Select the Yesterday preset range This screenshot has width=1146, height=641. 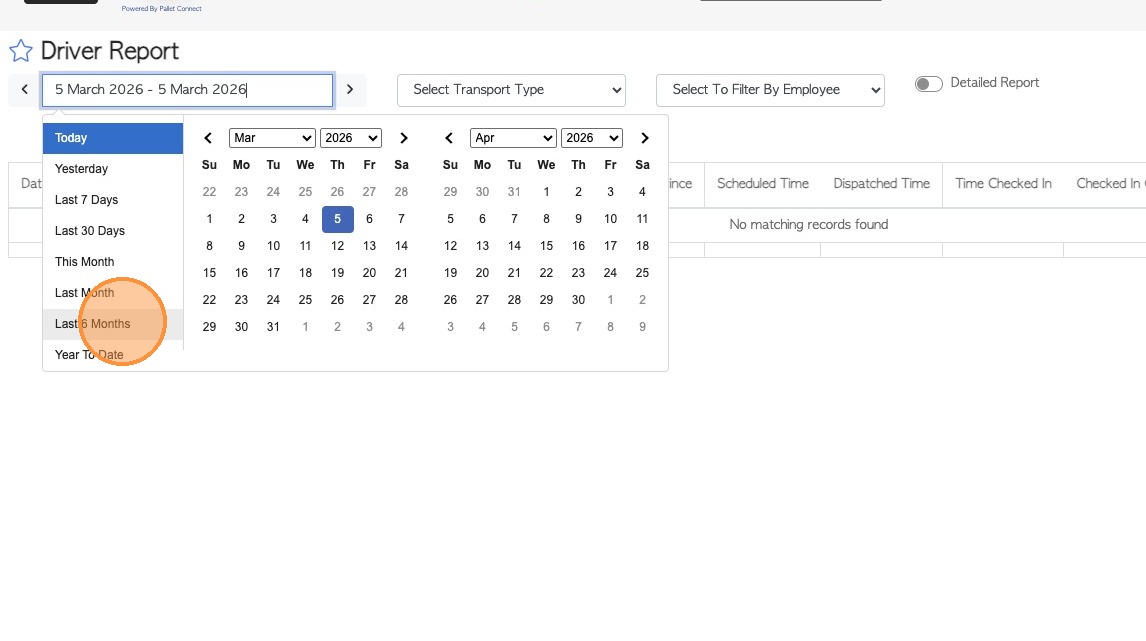pyautogui.click(x=113, y=169)
